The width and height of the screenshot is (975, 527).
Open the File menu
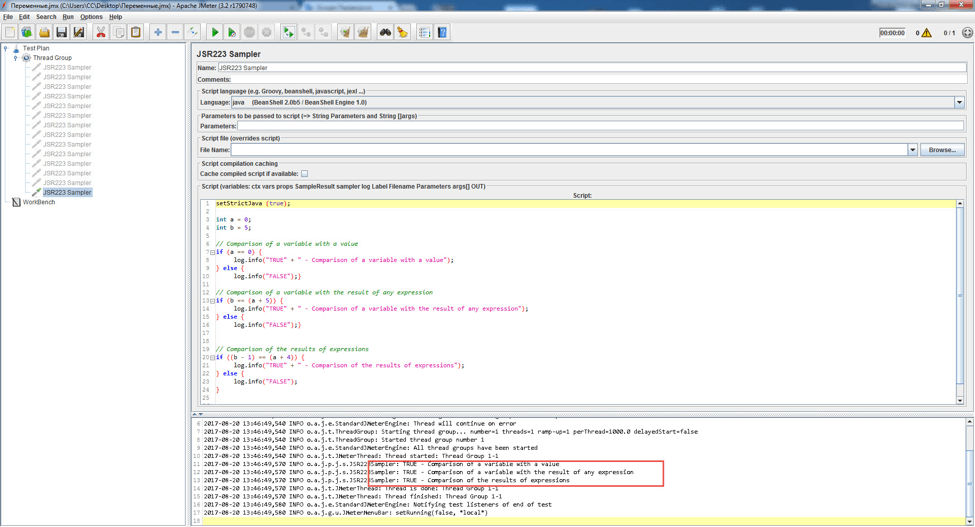point(8,17)
